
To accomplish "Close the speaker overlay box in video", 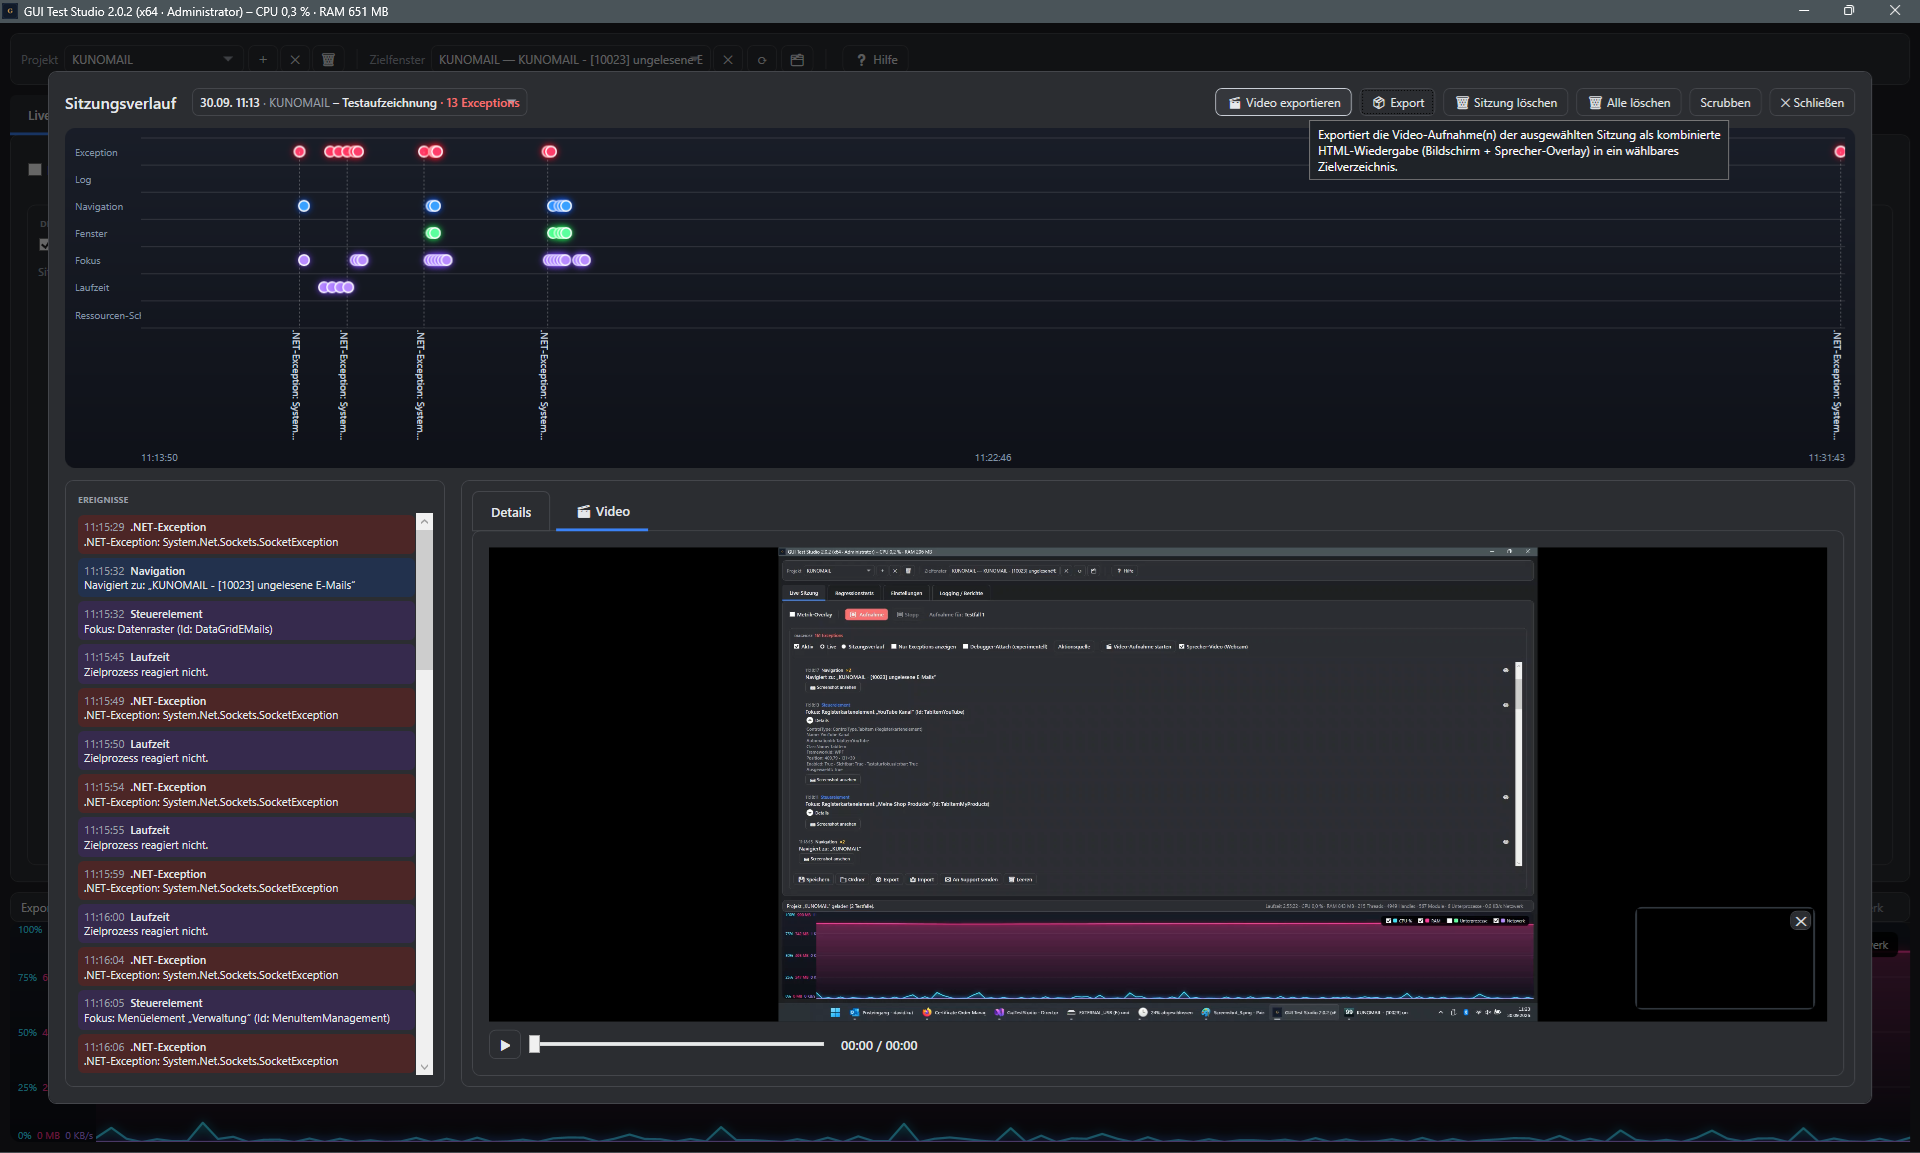I will click(x=1801, y=921).
